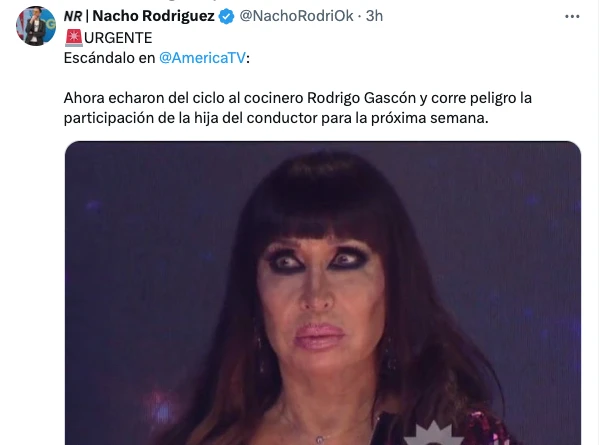Viewport: 602px width, 445px height.
Task: Click the italic NR logo in name
Action: tap(73, 16)
